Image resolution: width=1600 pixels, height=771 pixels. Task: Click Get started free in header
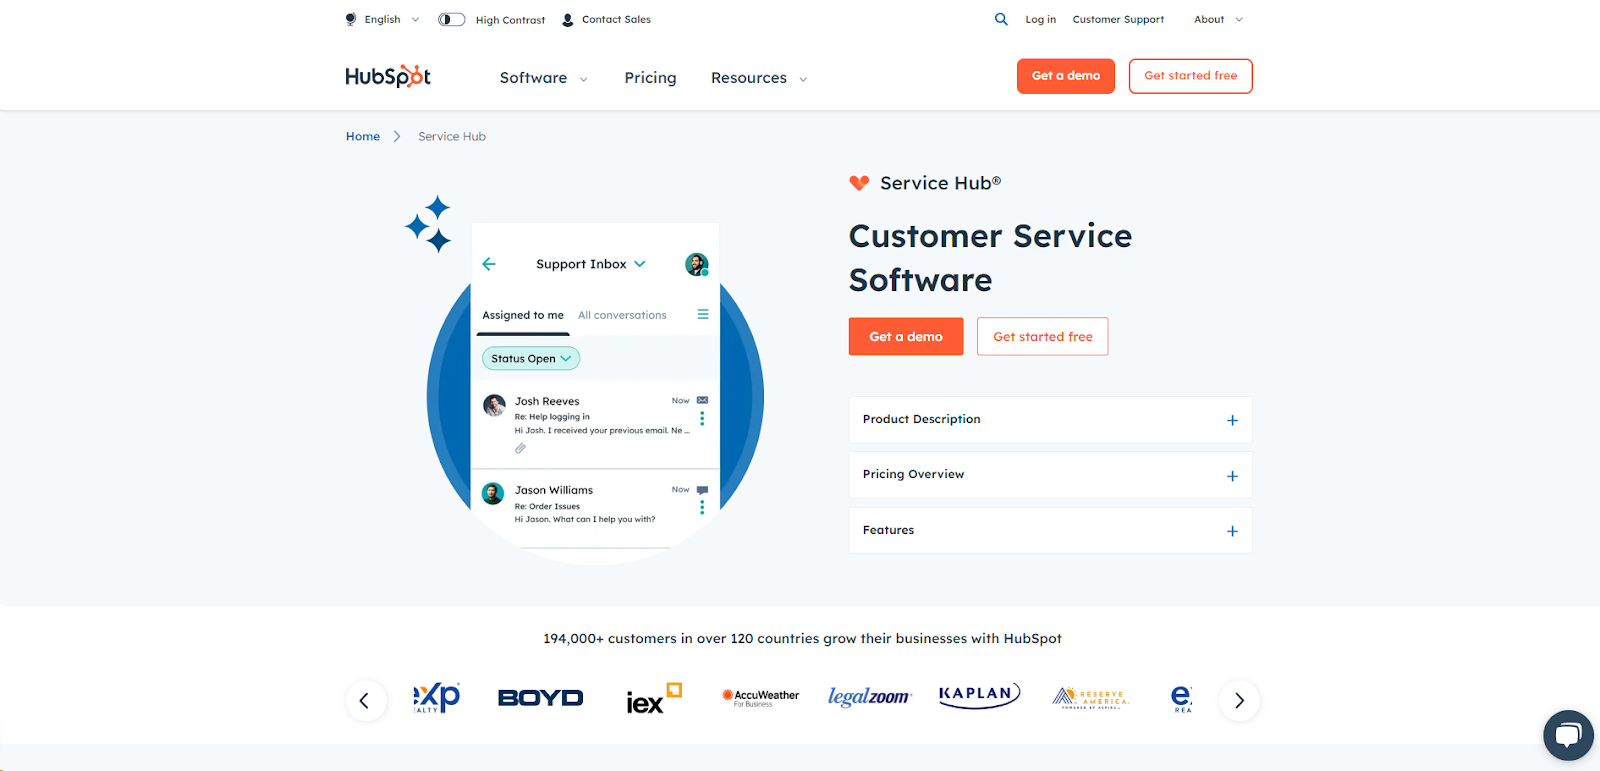[x=1191, y=76]
